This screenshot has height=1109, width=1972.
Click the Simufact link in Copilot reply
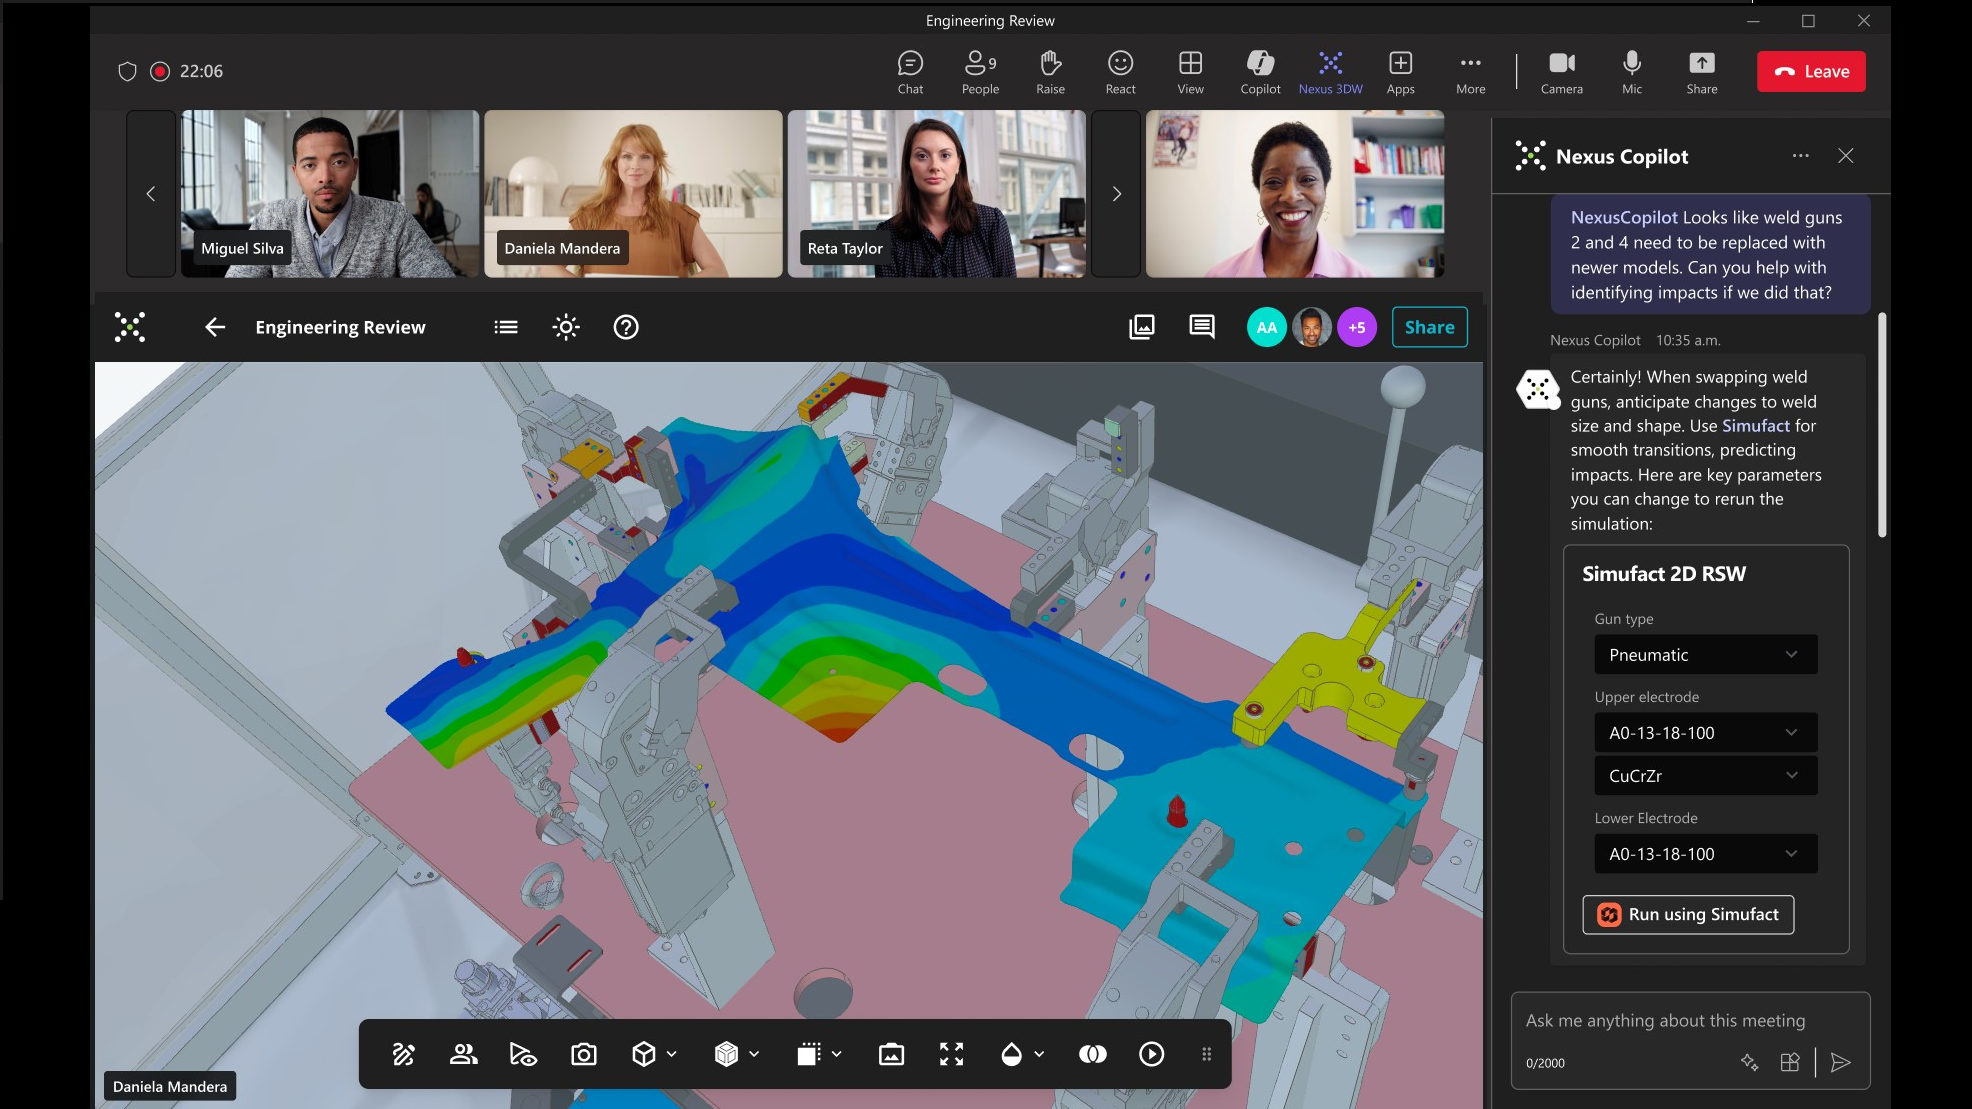click(1755, 426)
